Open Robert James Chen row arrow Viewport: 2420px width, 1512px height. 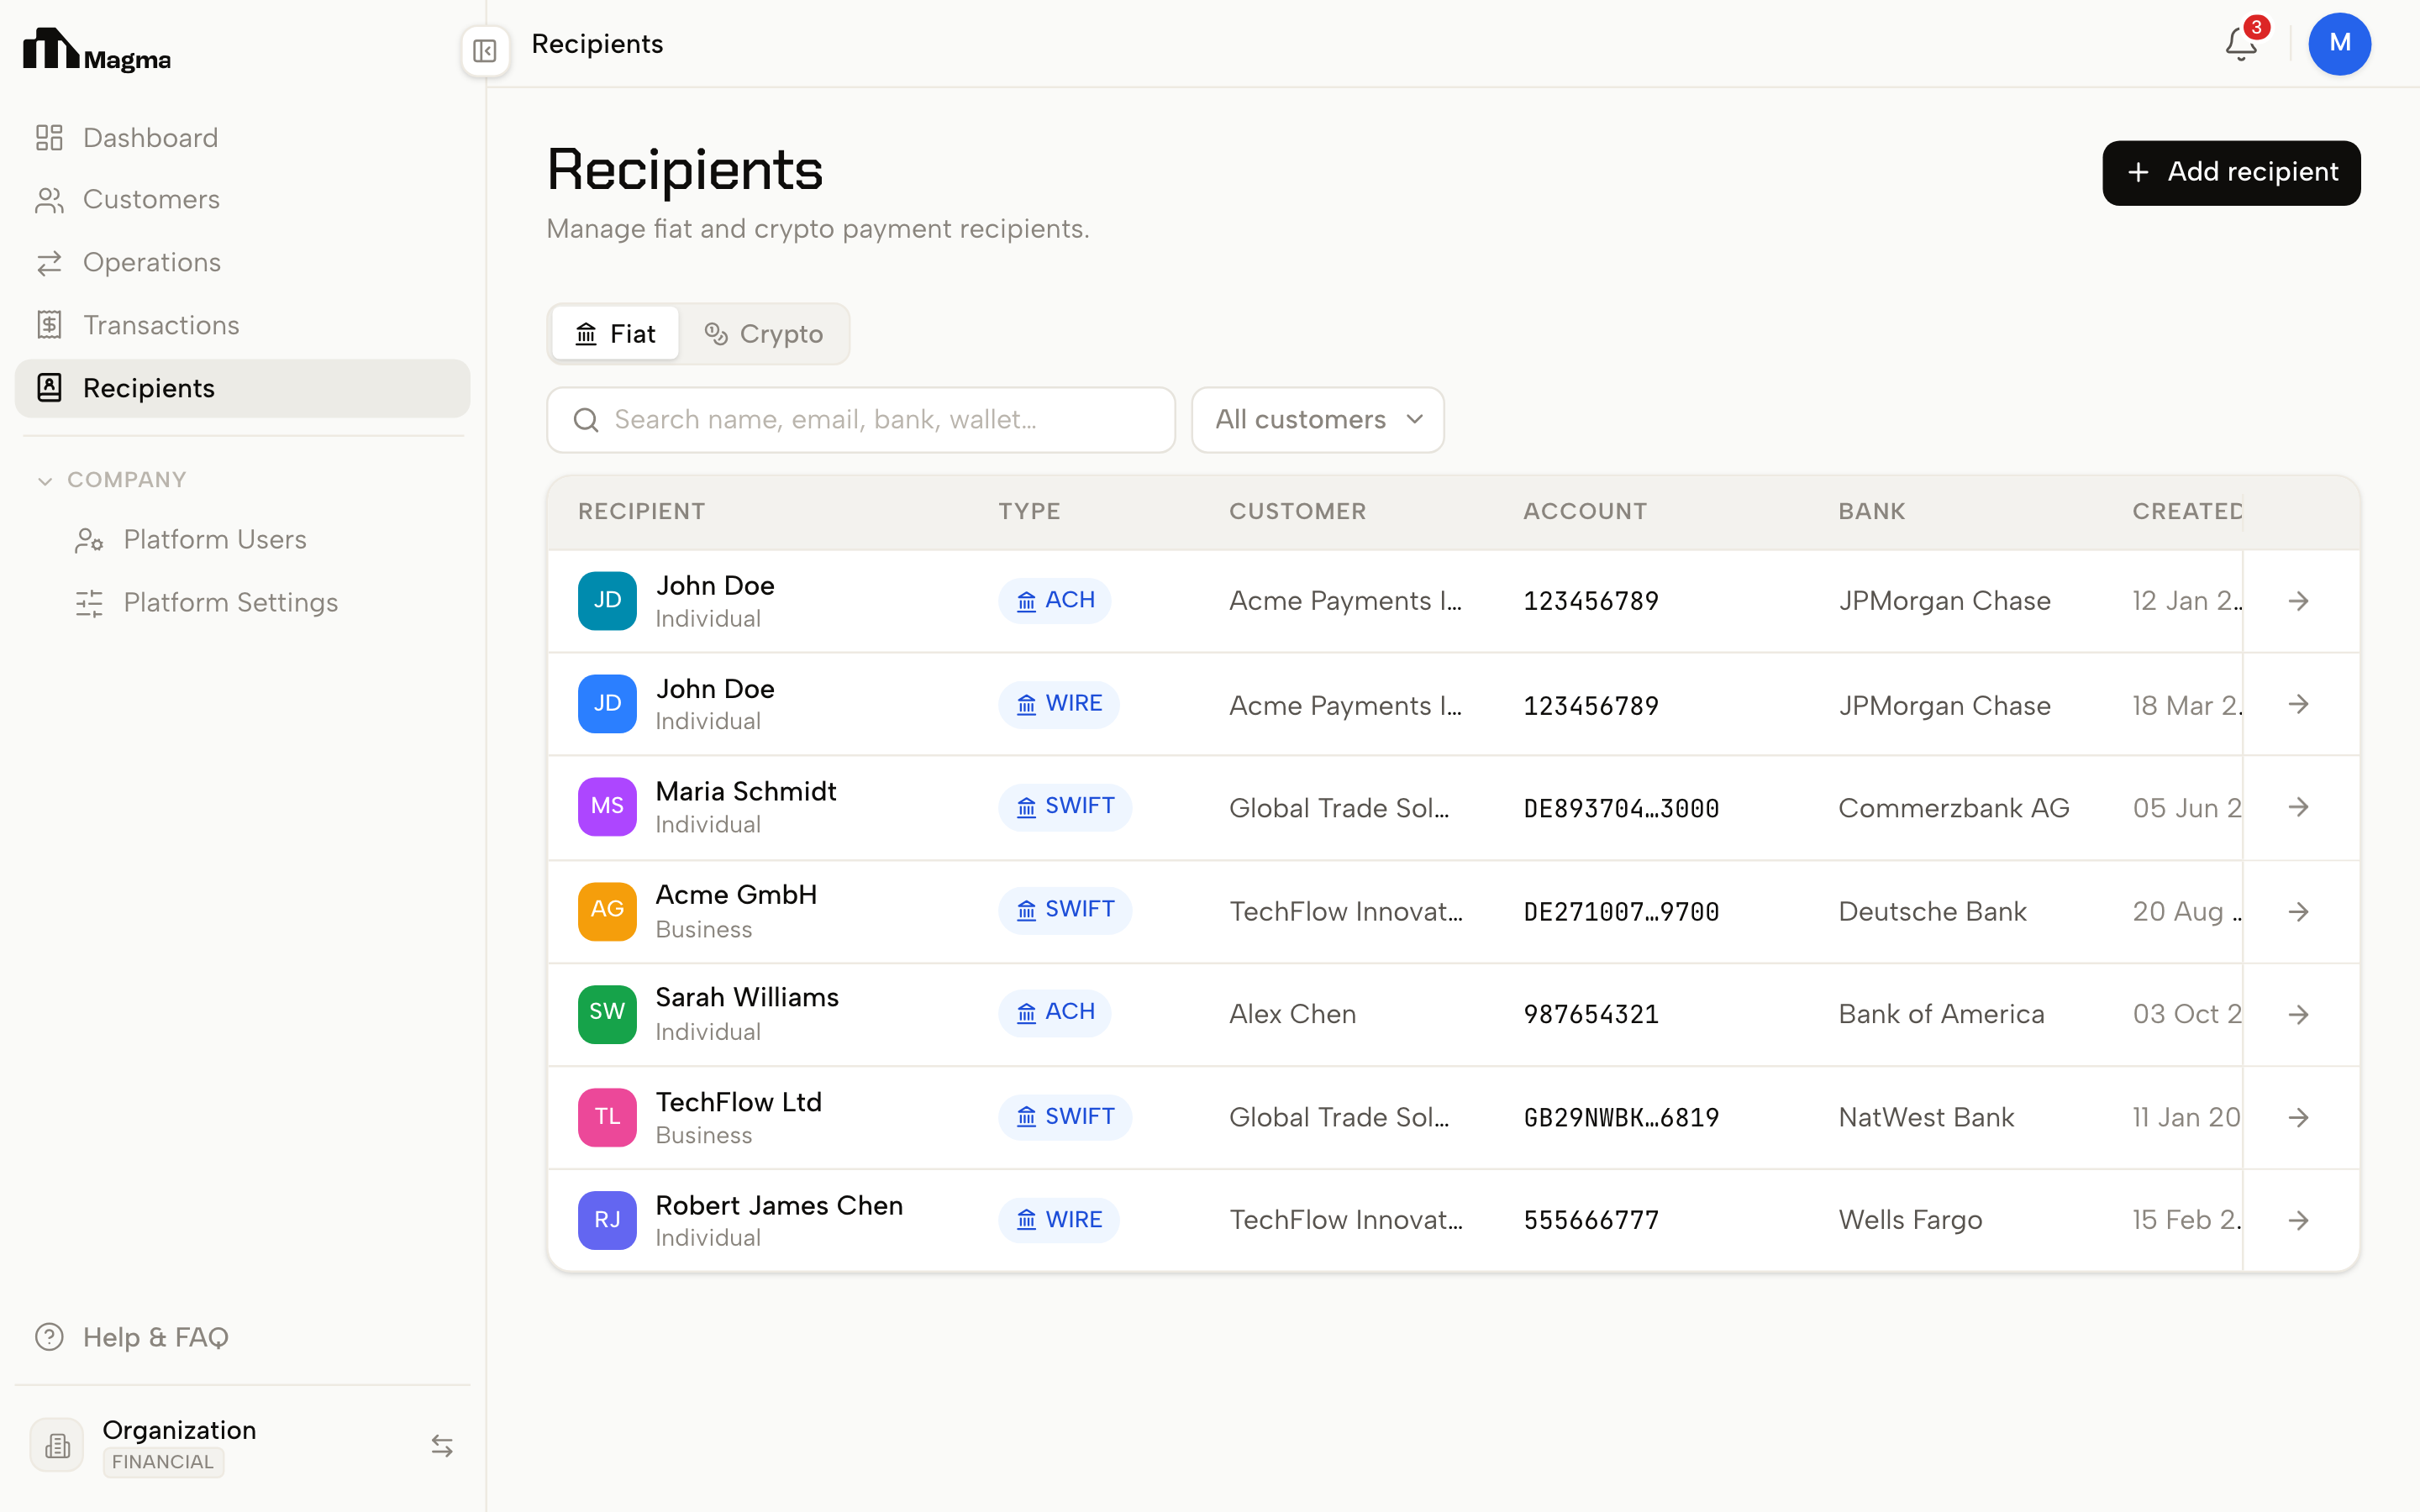click(x=2299, y=1220)
